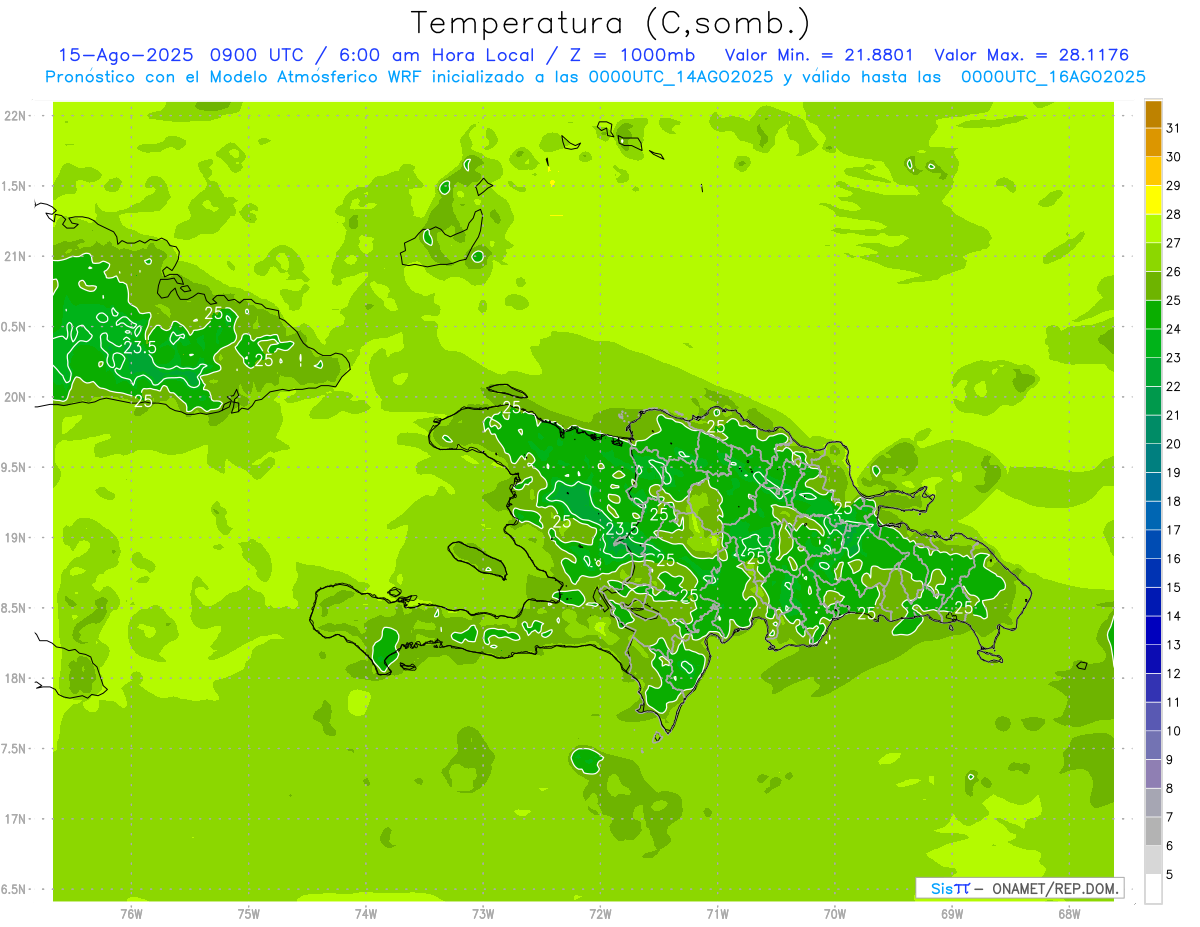The height and width of the screenshot is (927, 1200).
Task: Click the 71W longitude axis label
Action: 717,913
